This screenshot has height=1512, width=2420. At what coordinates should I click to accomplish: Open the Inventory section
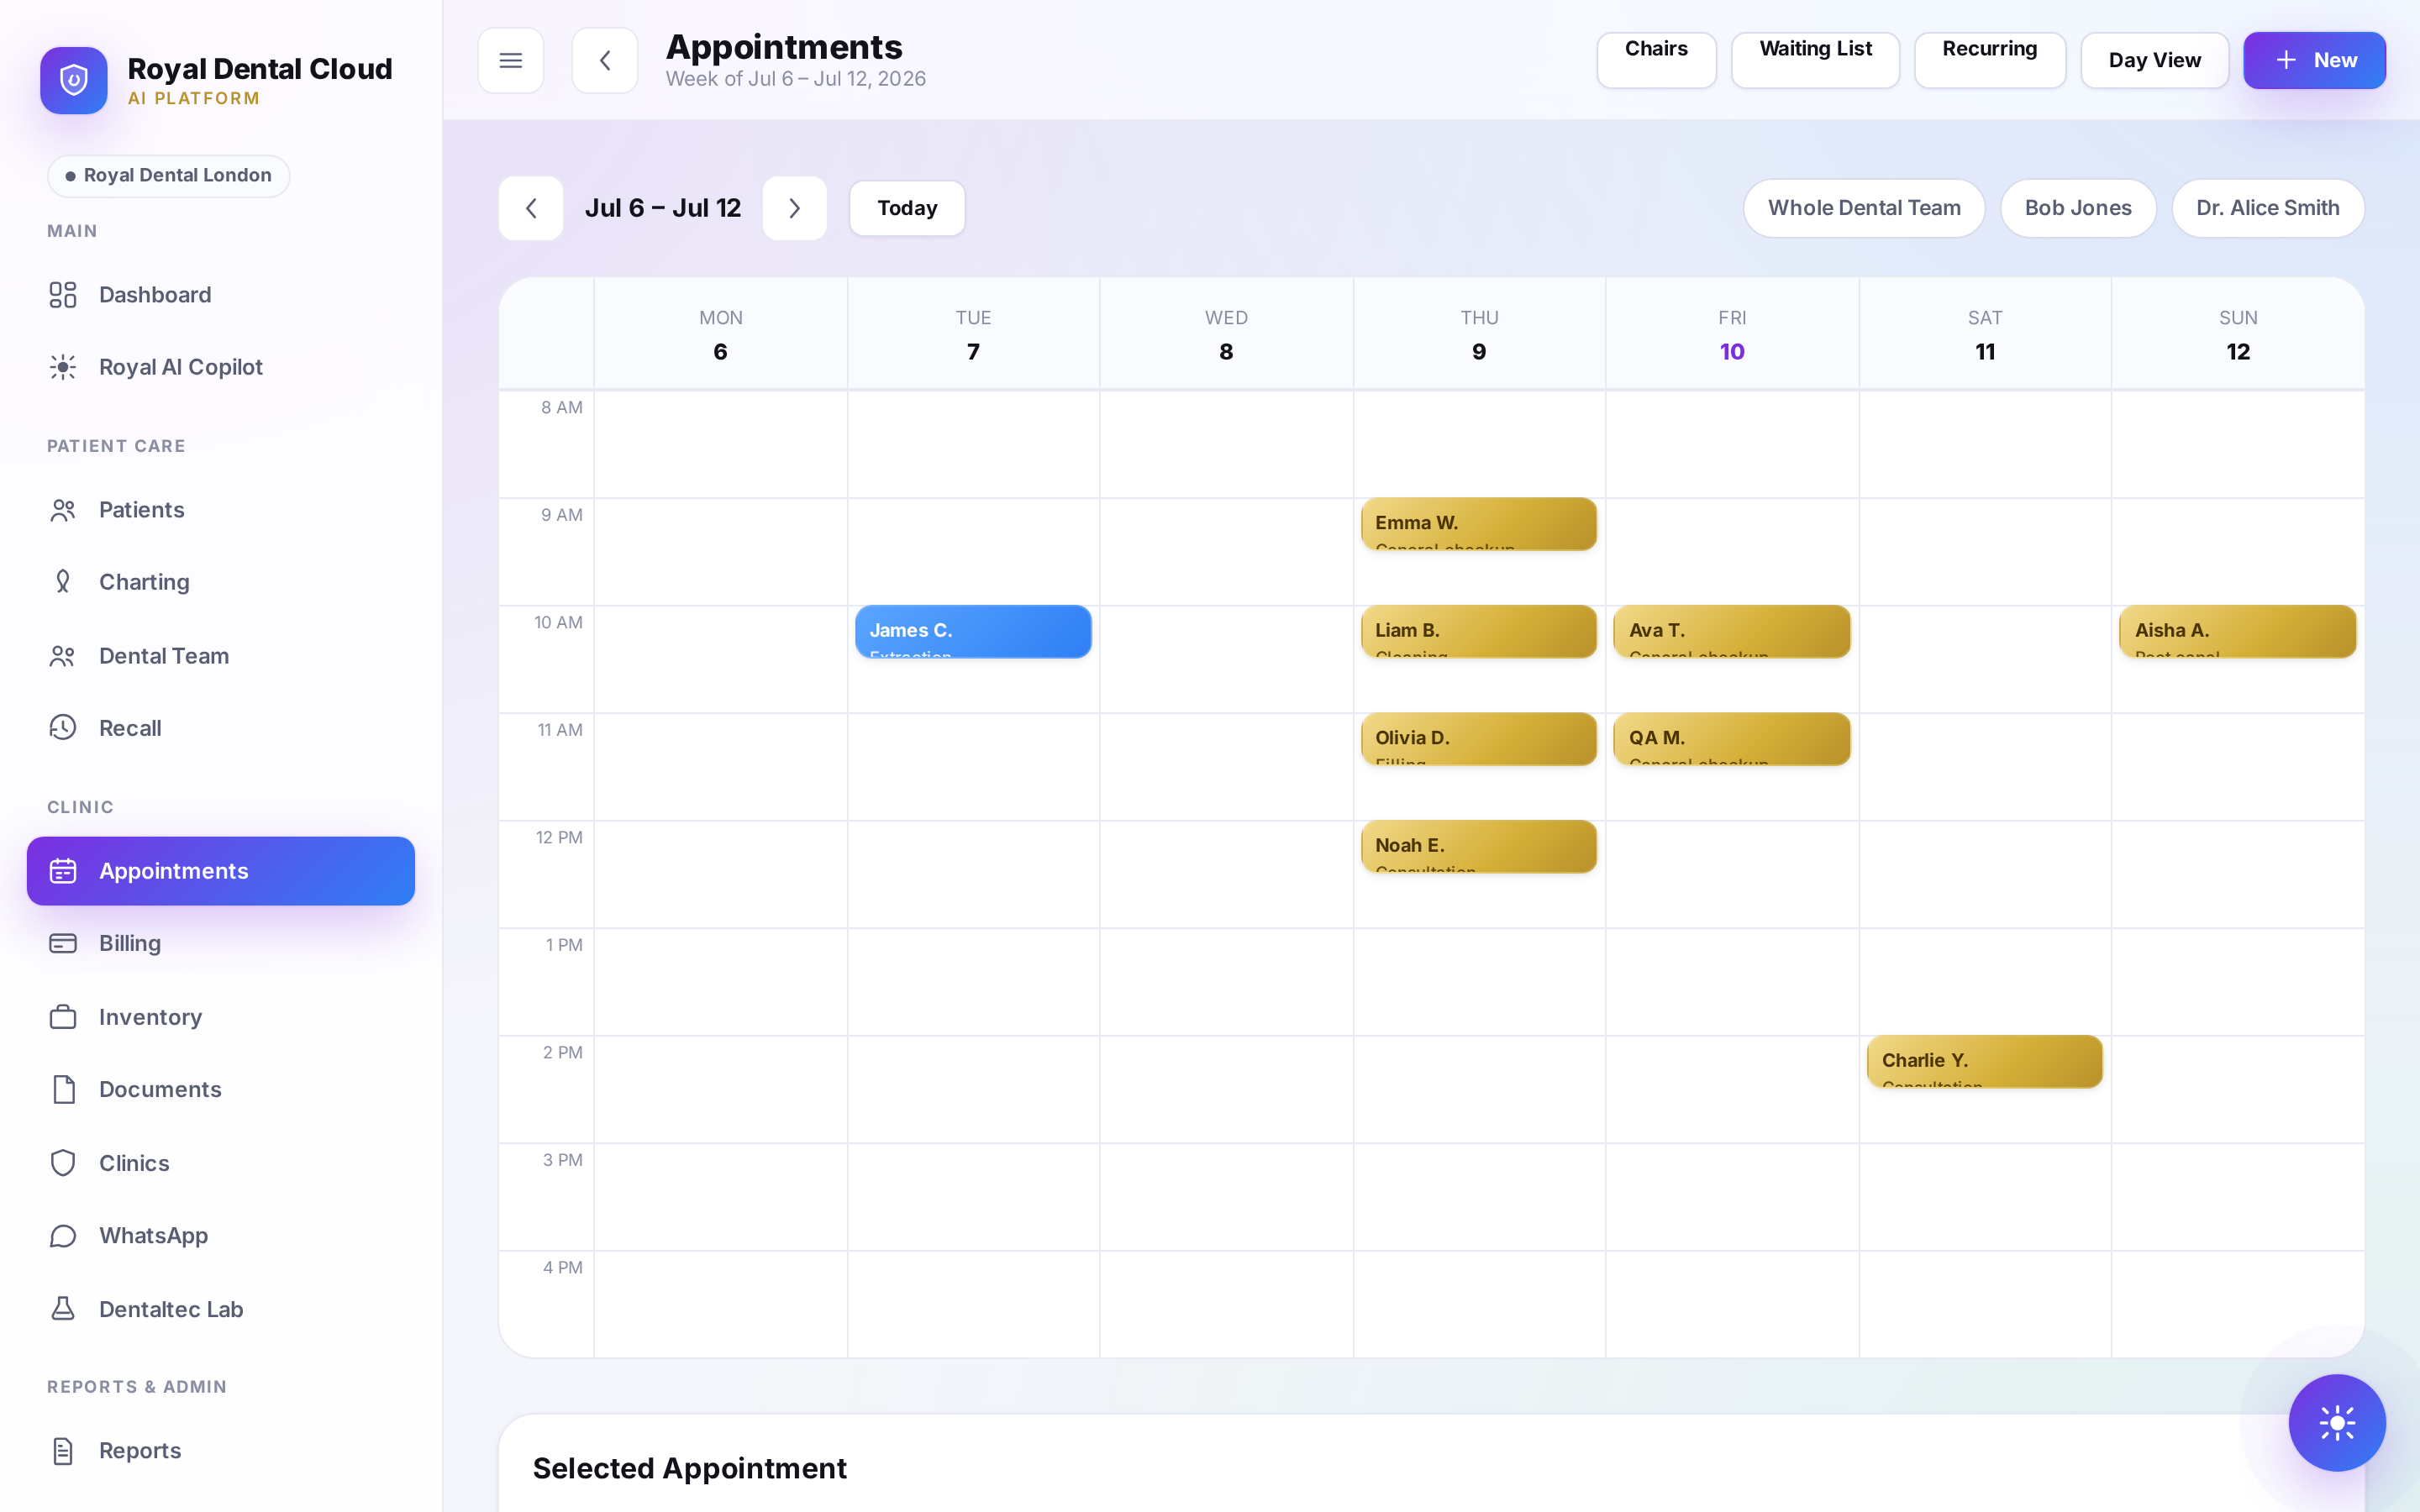click(x=221, y=1017)
